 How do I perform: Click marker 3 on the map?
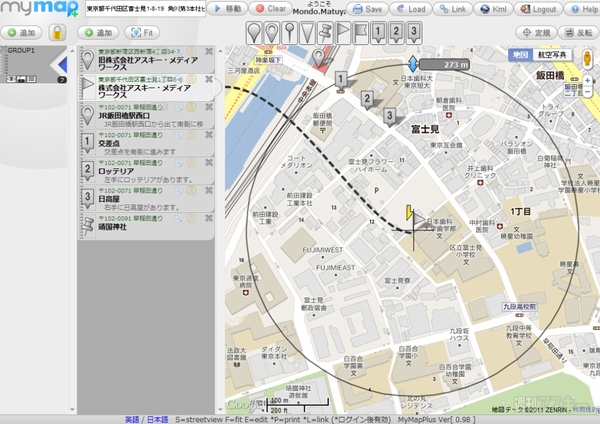[x=390, y=116]
